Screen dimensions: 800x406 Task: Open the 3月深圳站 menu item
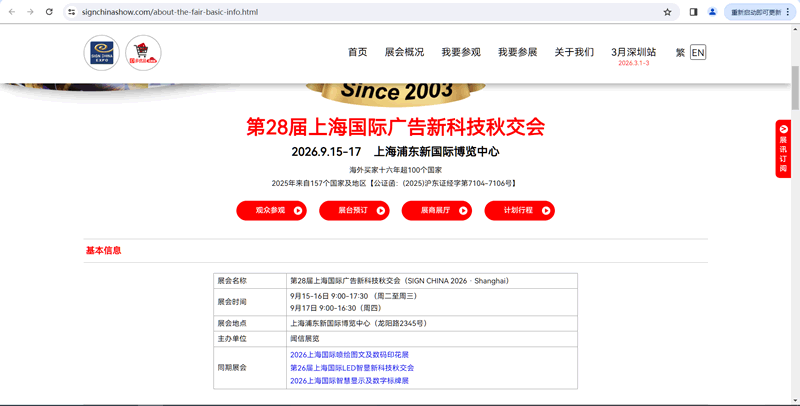pos(634,52)
